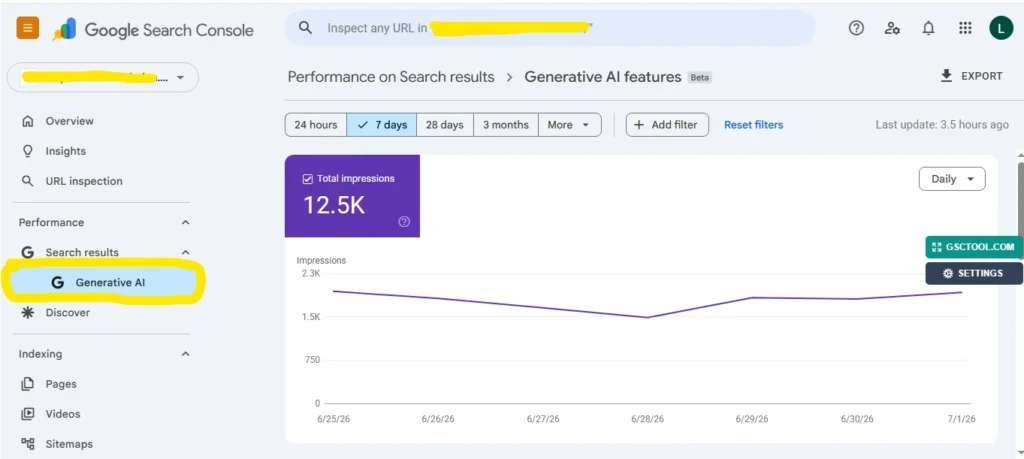Click the SETTINGS extension button
This screenshot has height=459, width=1024.
tap(974, 274)
